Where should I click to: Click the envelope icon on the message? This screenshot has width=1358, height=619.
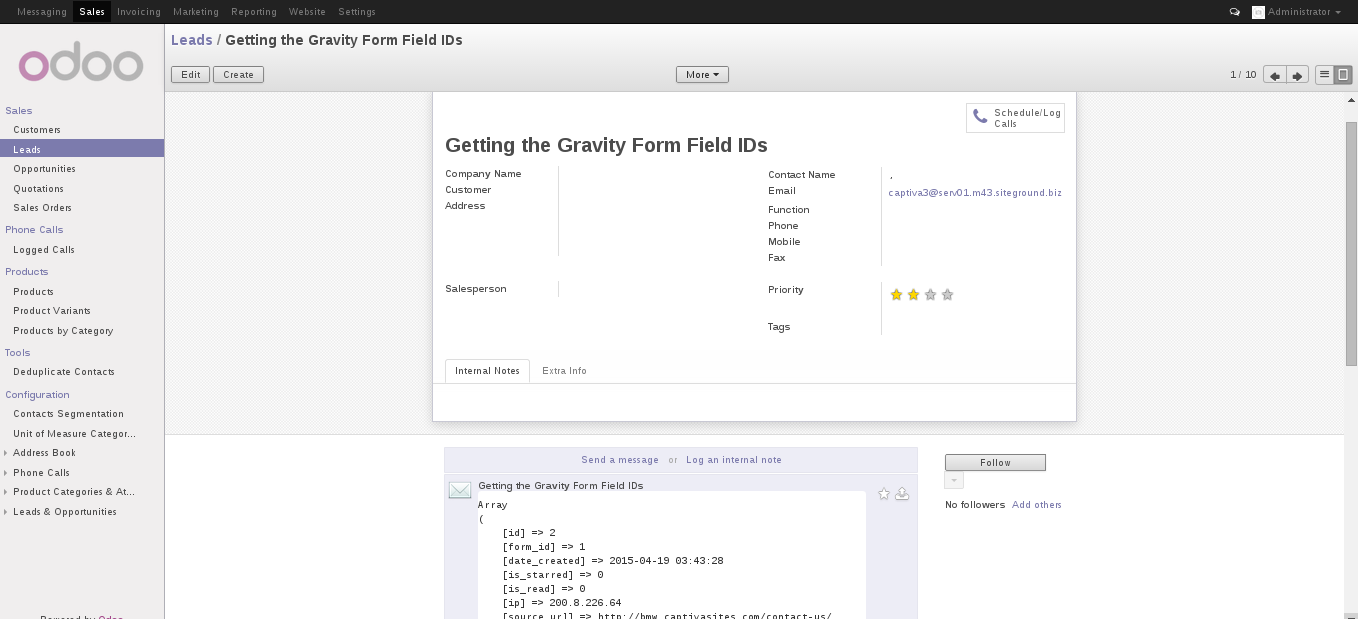460,490
